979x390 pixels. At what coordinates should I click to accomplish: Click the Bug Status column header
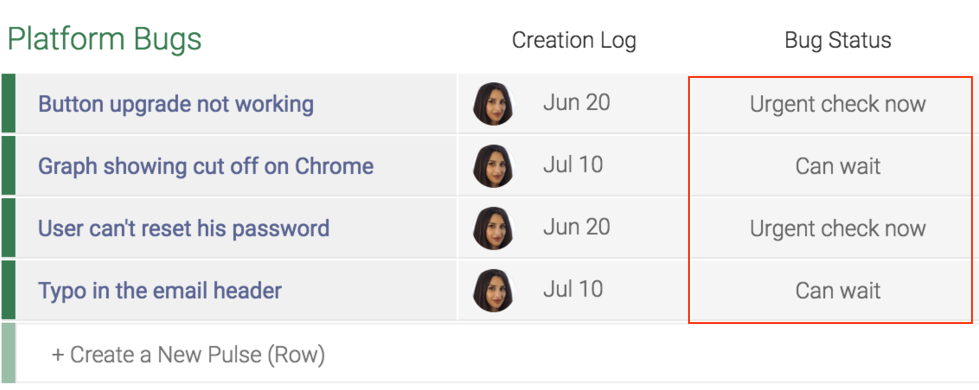(838, 40)
